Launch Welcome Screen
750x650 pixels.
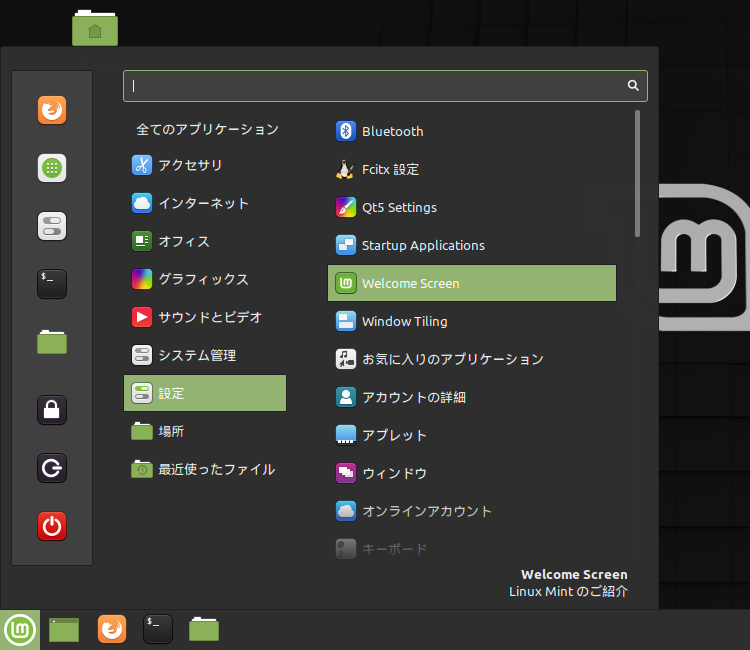472,283
